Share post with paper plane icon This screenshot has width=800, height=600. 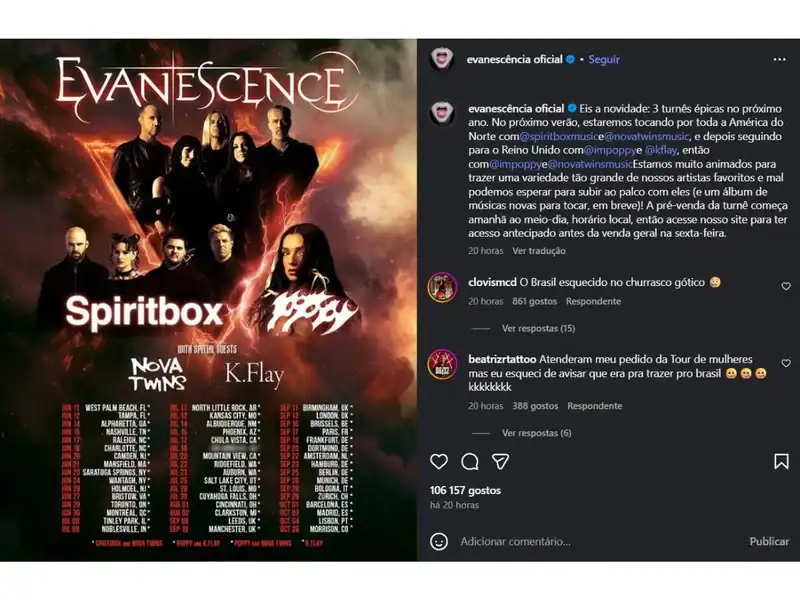[x=501, y=461]
